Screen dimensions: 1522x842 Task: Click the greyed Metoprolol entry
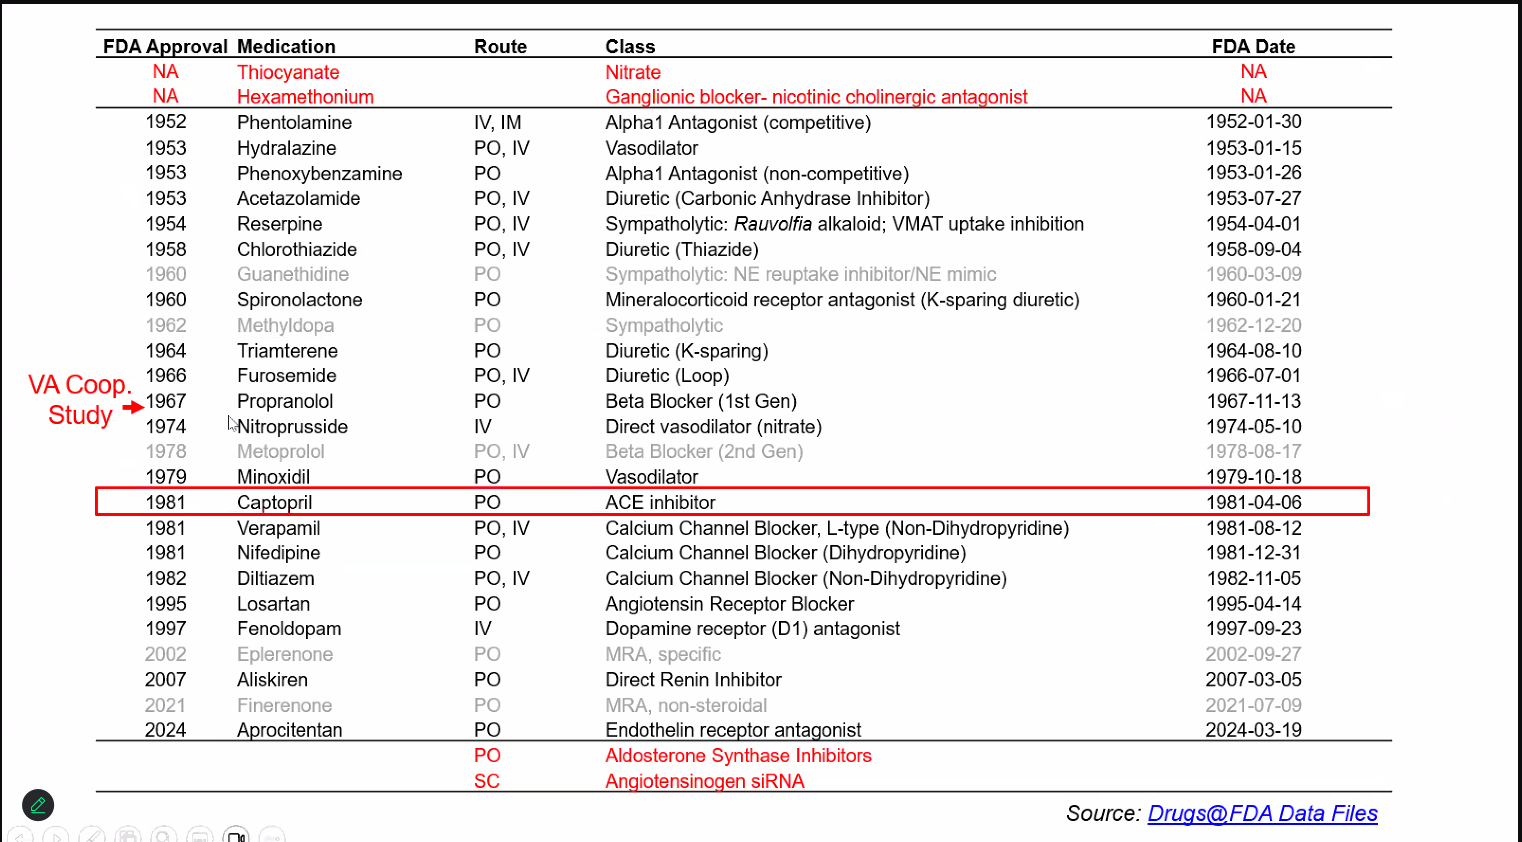click(280, 451)
